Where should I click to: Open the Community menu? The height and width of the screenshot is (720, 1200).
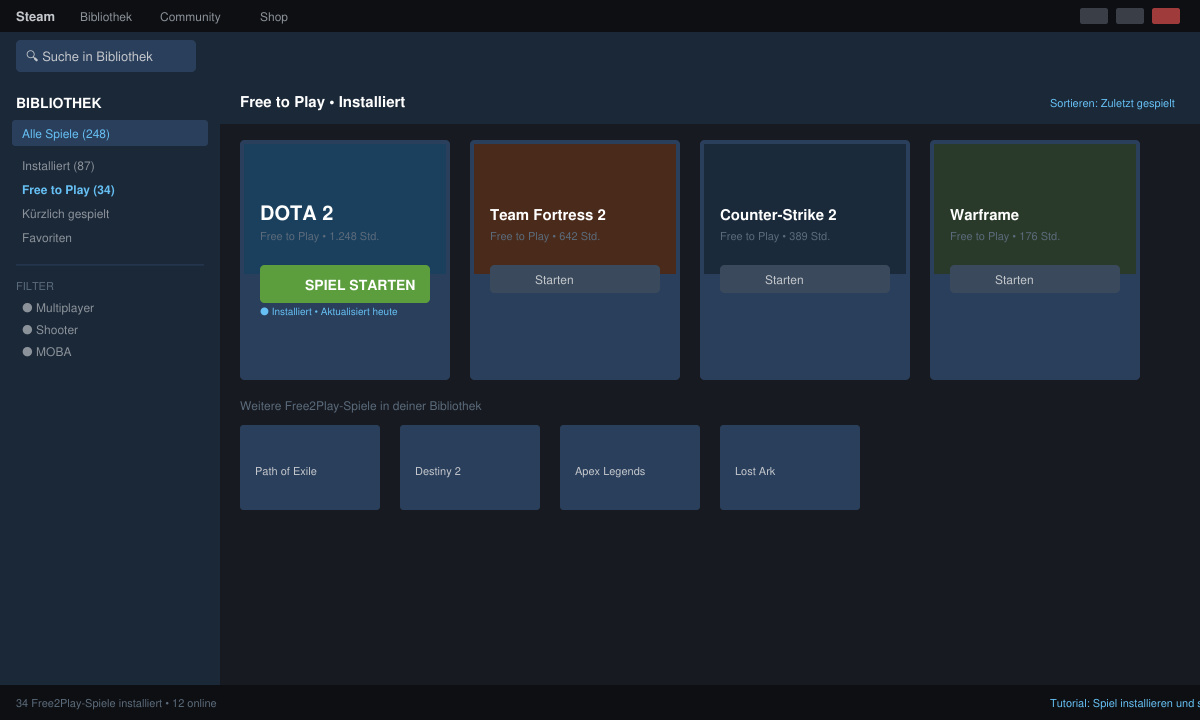pyautogui.click(x=190, y=17)
